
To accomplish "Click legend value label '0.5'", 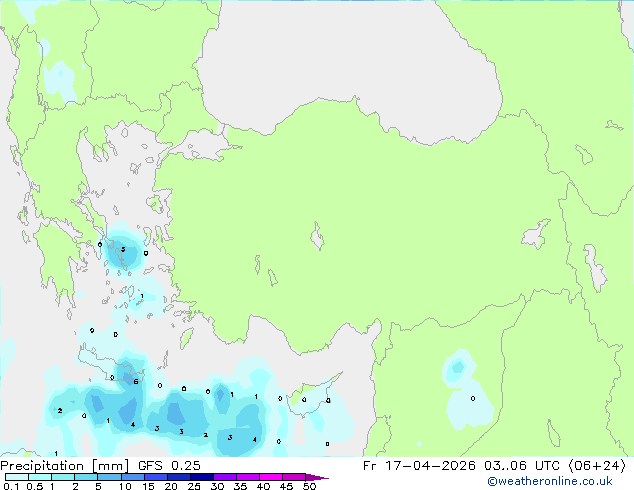I will click(x=34, y=486).
